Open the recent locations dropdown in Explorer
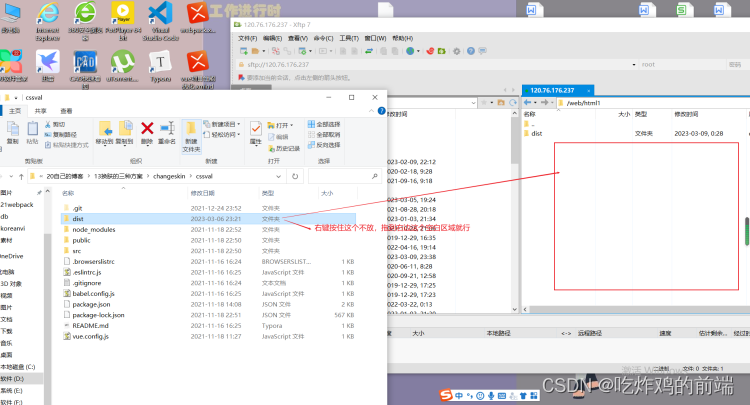750x405 pixels. [11, 176]
